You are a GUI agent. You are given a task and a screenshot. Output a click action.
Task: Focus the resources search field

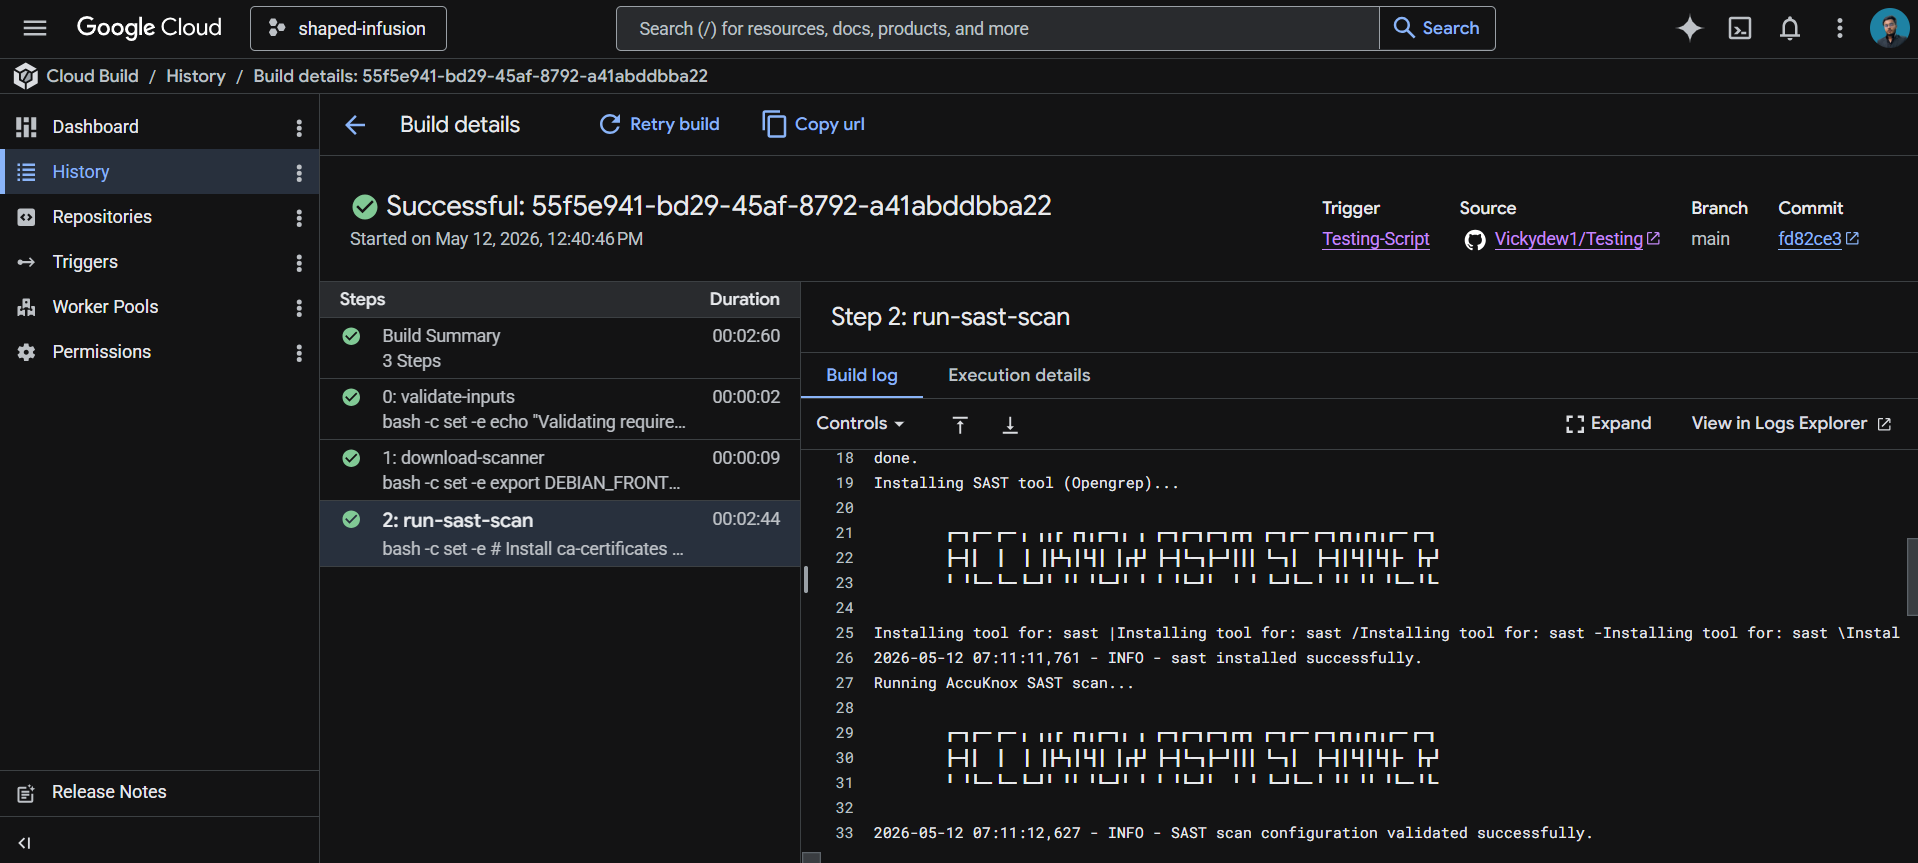(x=997, y=28)
